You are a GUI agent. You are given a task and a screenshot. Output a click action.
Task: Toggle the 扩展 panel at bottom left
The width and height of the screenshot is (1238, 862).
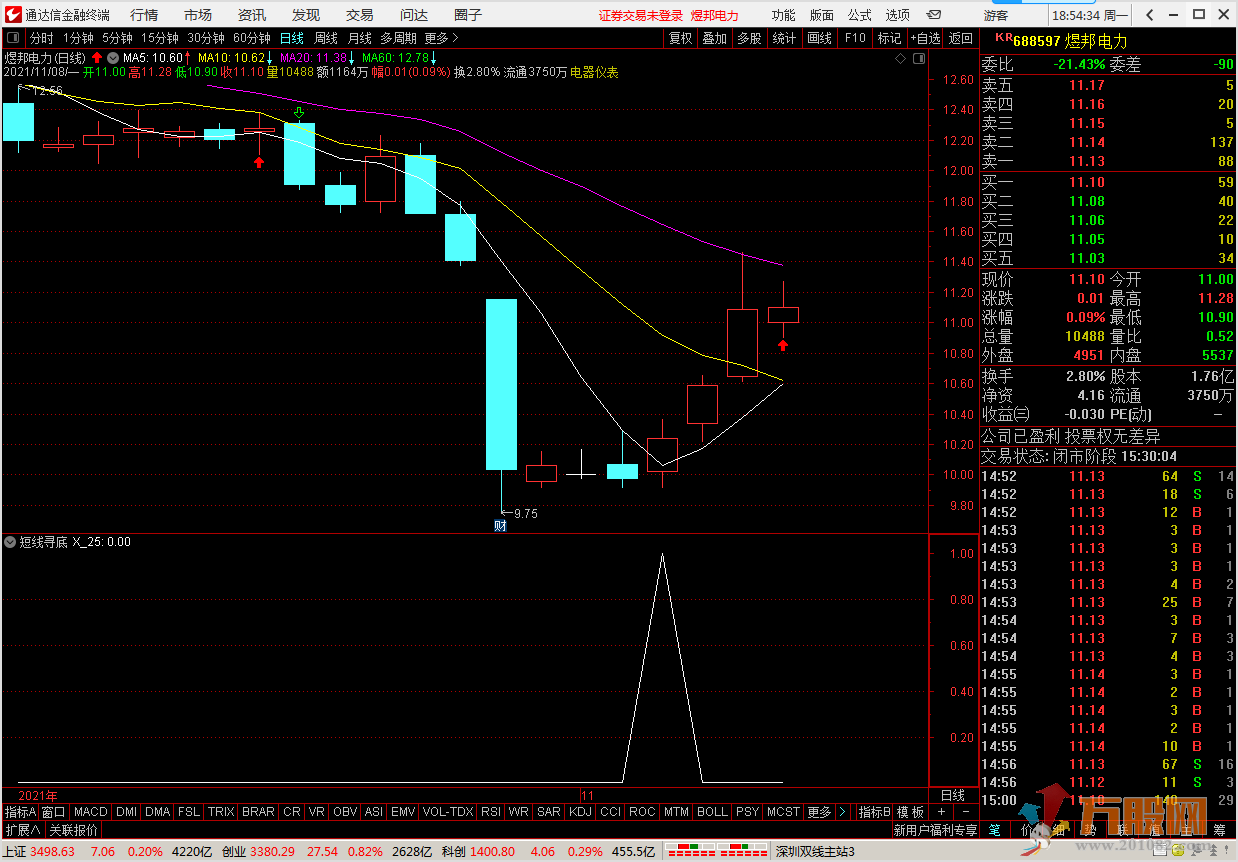coord(22,830)
